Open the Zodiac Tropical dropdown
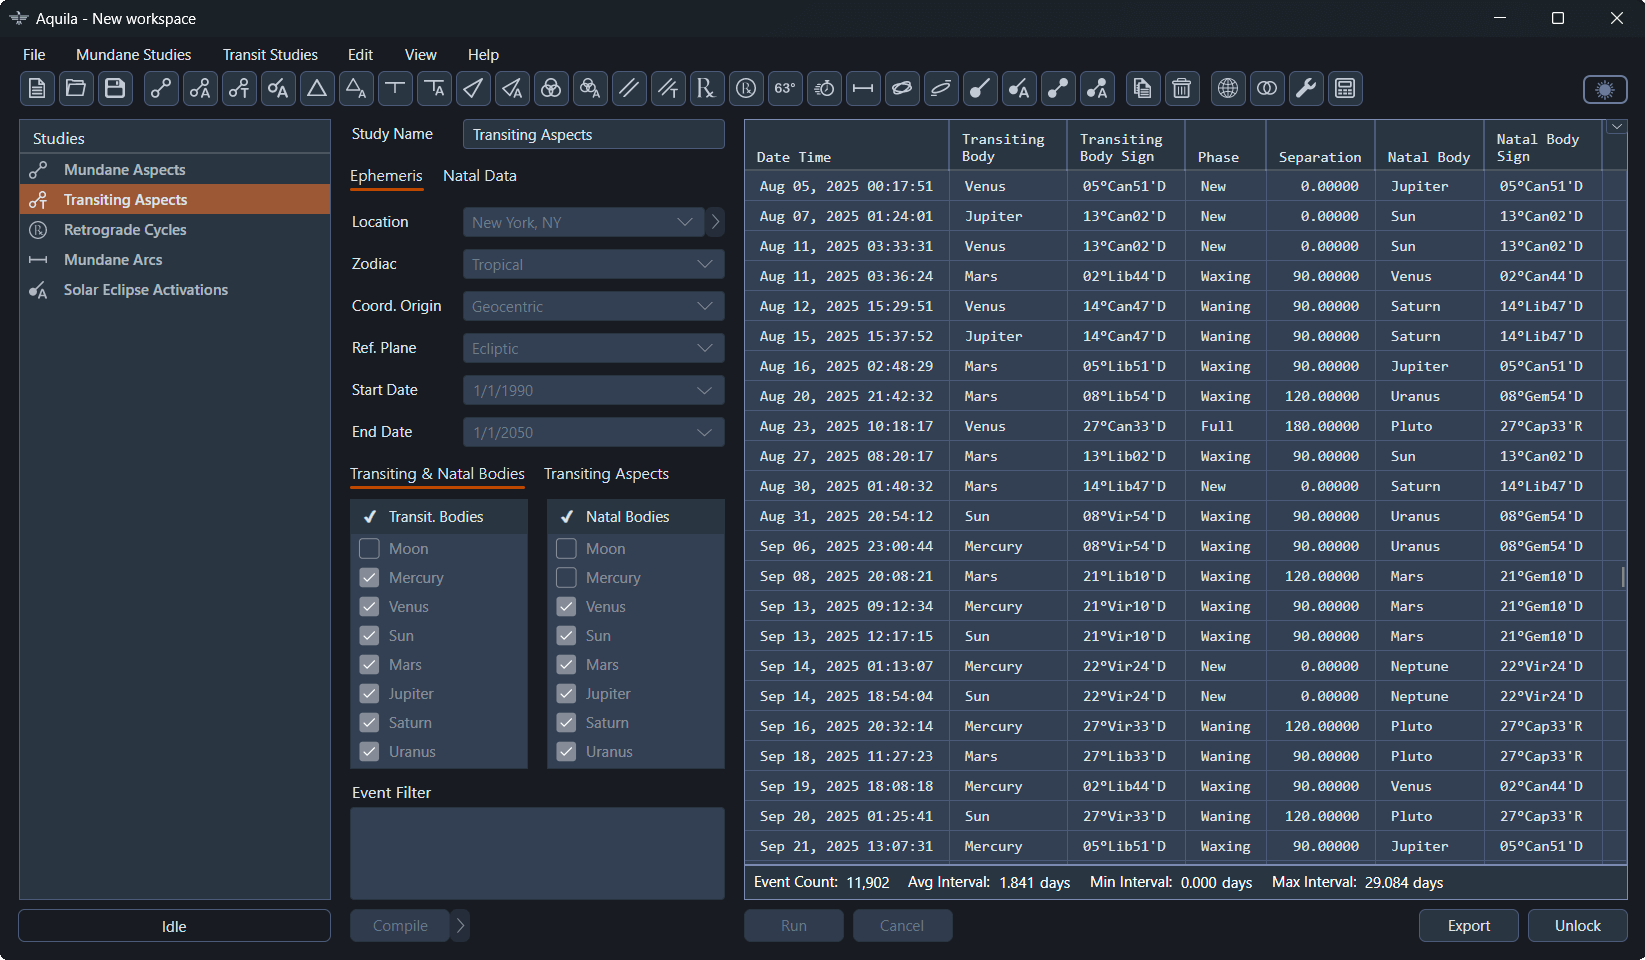The width and height of the screenshot is (1645, 960). pos(593,264)
